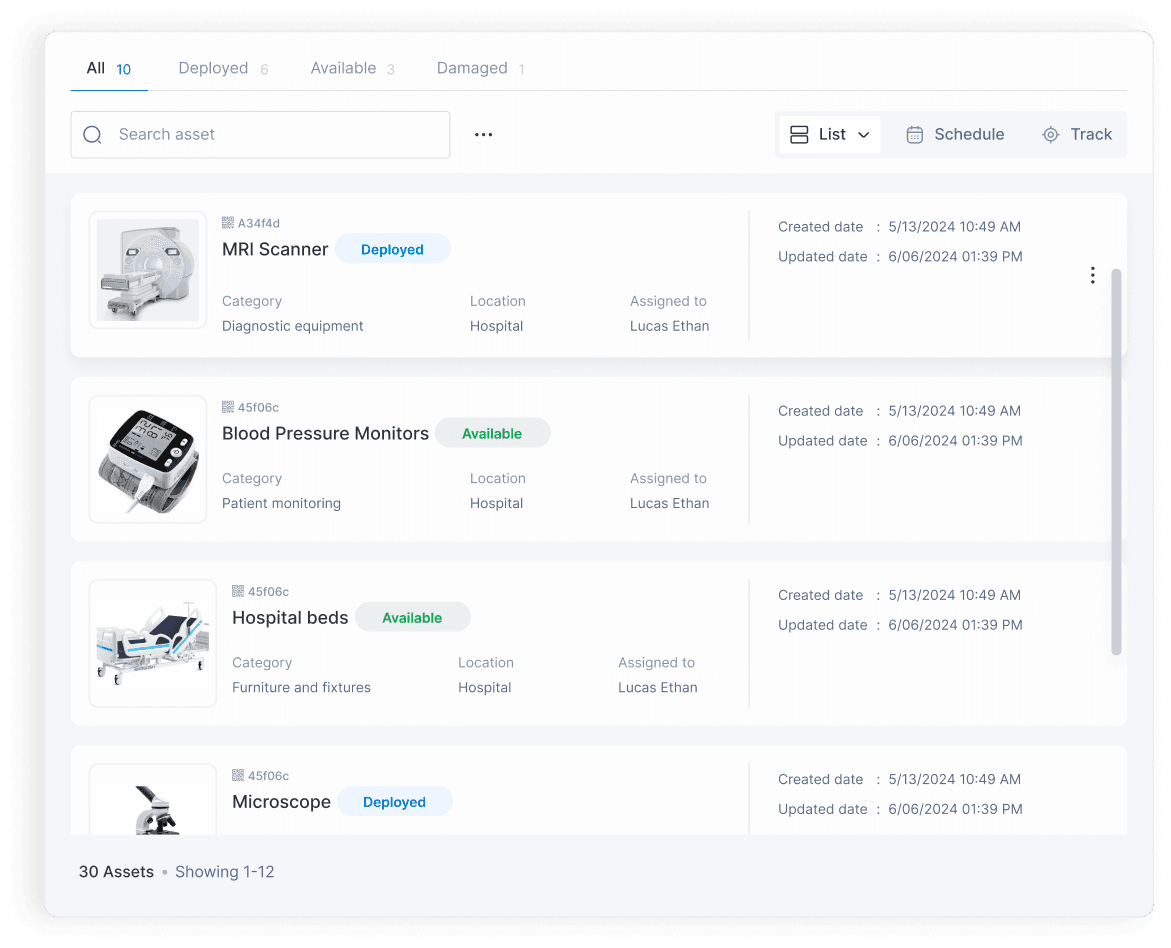Click the search magnifier icon

coord(92,134)
